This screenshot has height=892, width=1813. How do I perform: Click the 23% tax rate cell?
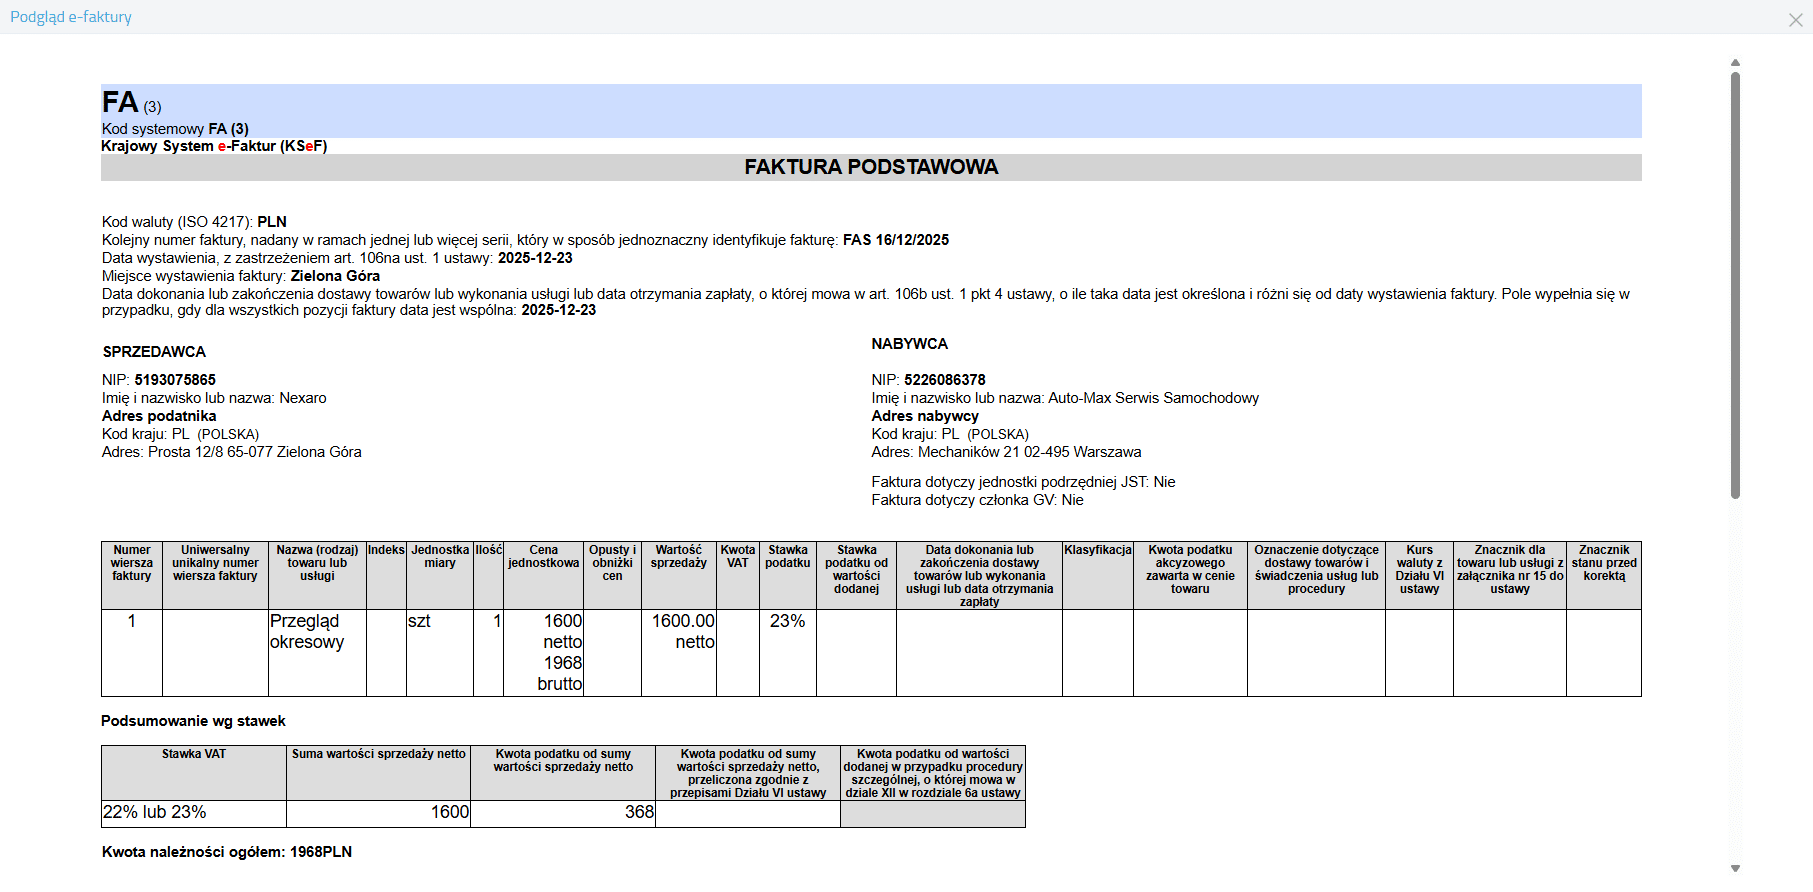point(787,621)
